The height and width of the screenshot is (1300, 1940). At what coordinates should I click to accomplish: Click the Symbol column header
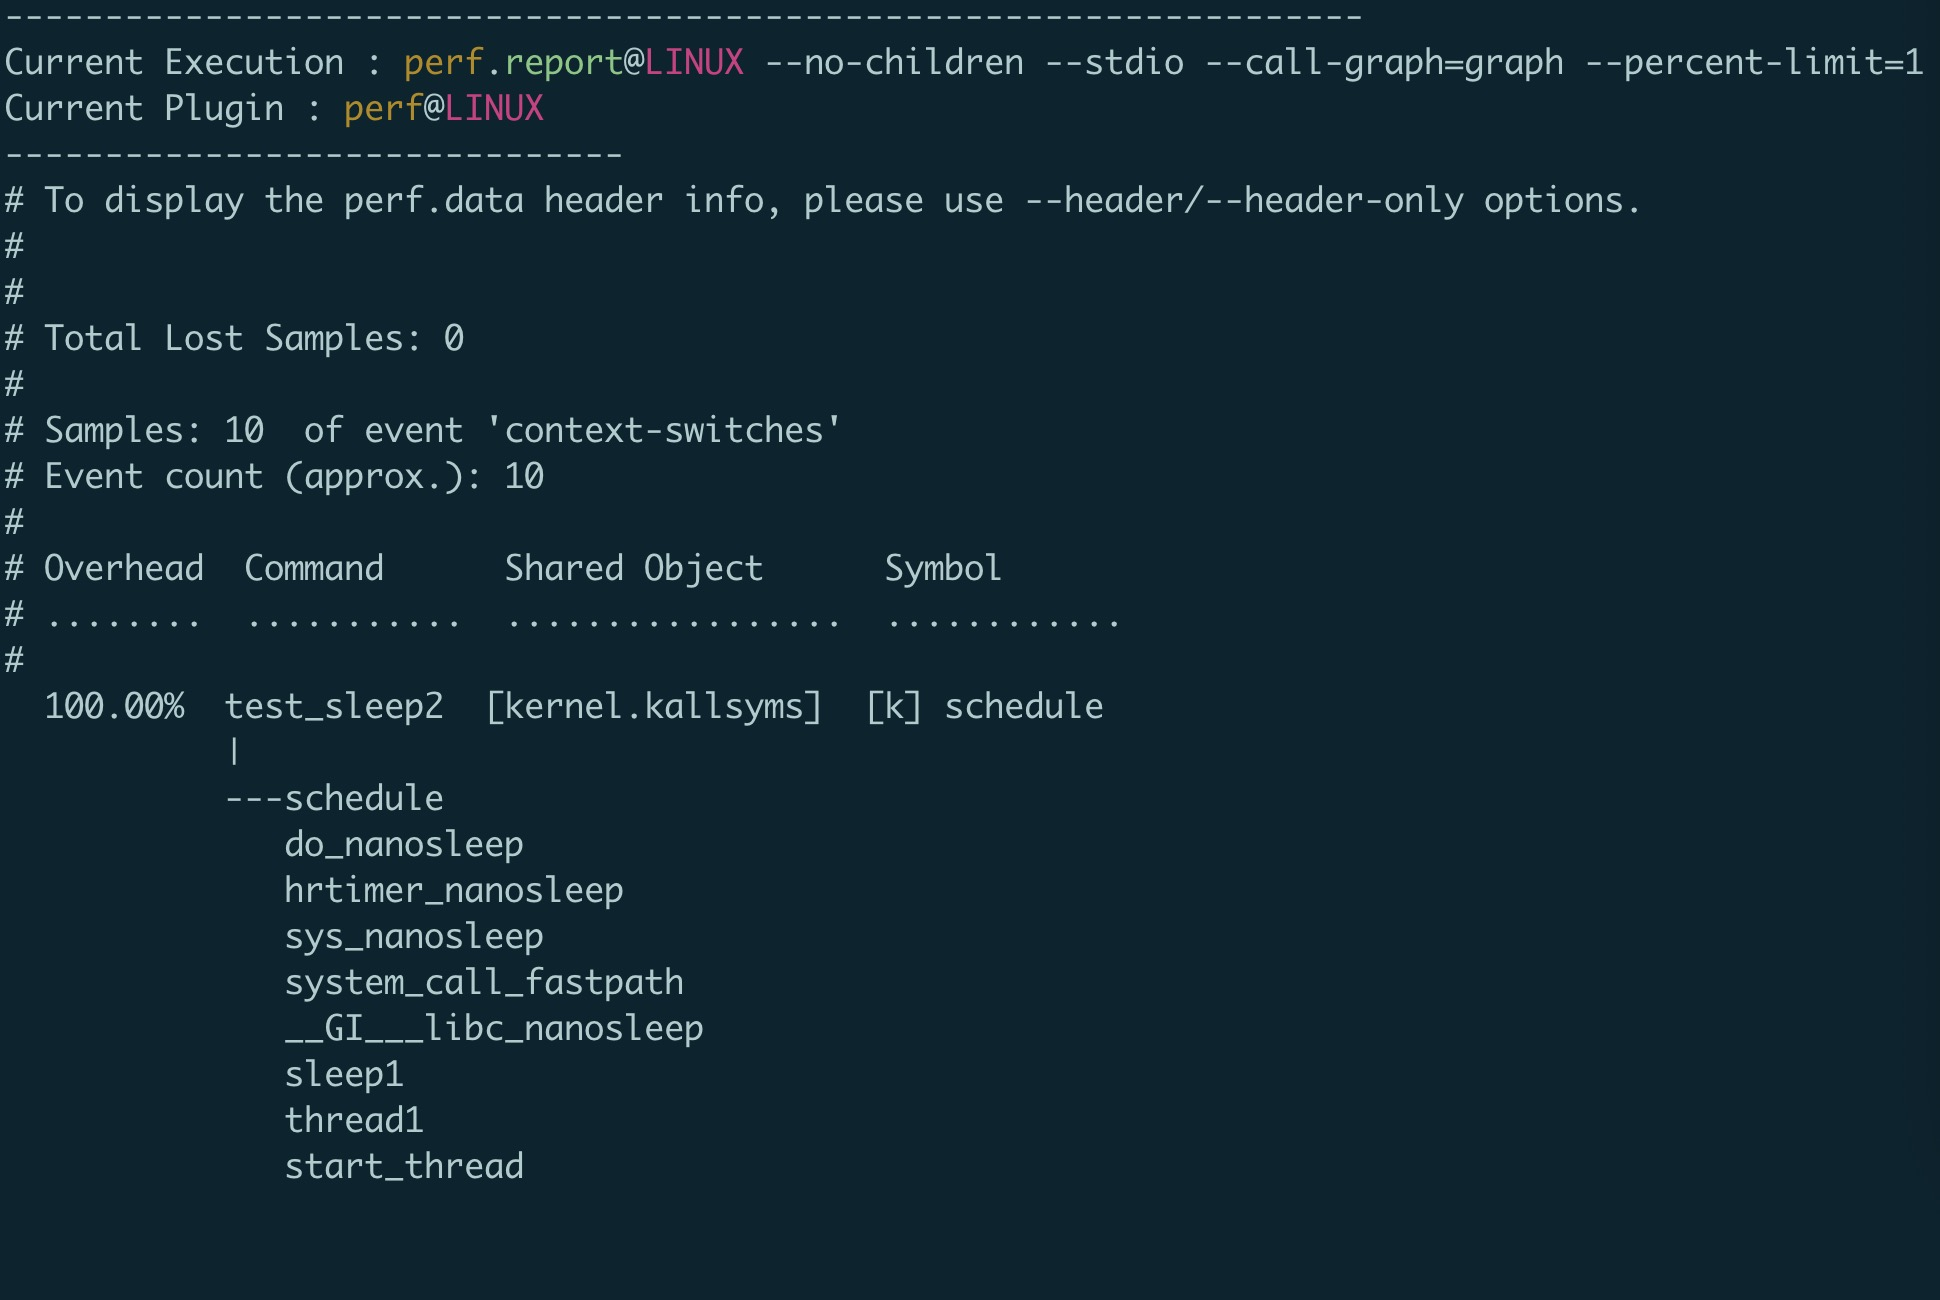(943, 568)
